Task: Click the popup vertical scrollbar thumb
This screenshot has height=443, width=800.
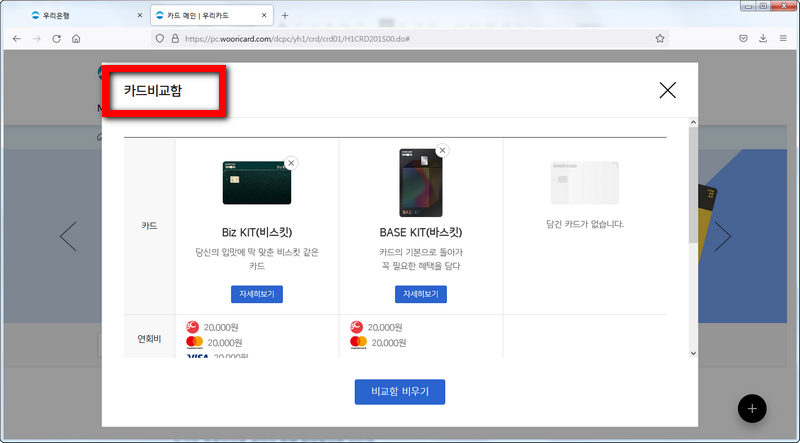Action: point(693,185)
